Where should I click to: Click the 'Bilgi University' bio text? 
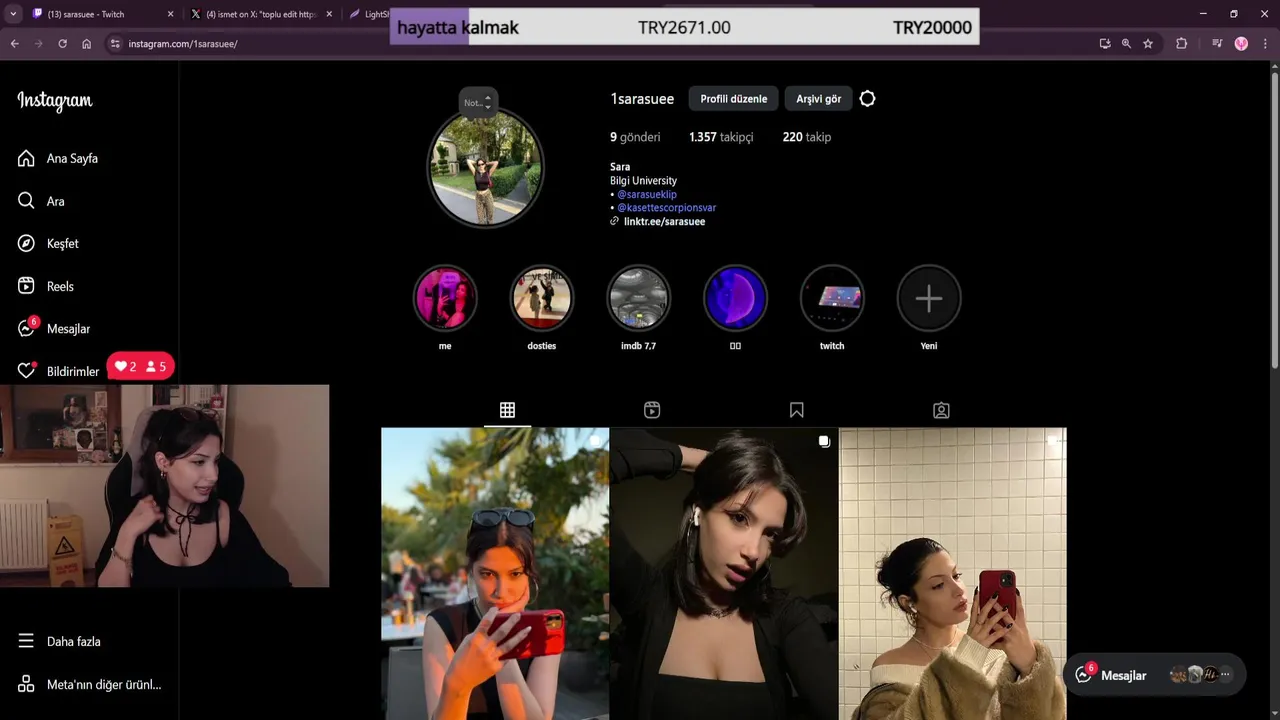[x=643, y=181]
